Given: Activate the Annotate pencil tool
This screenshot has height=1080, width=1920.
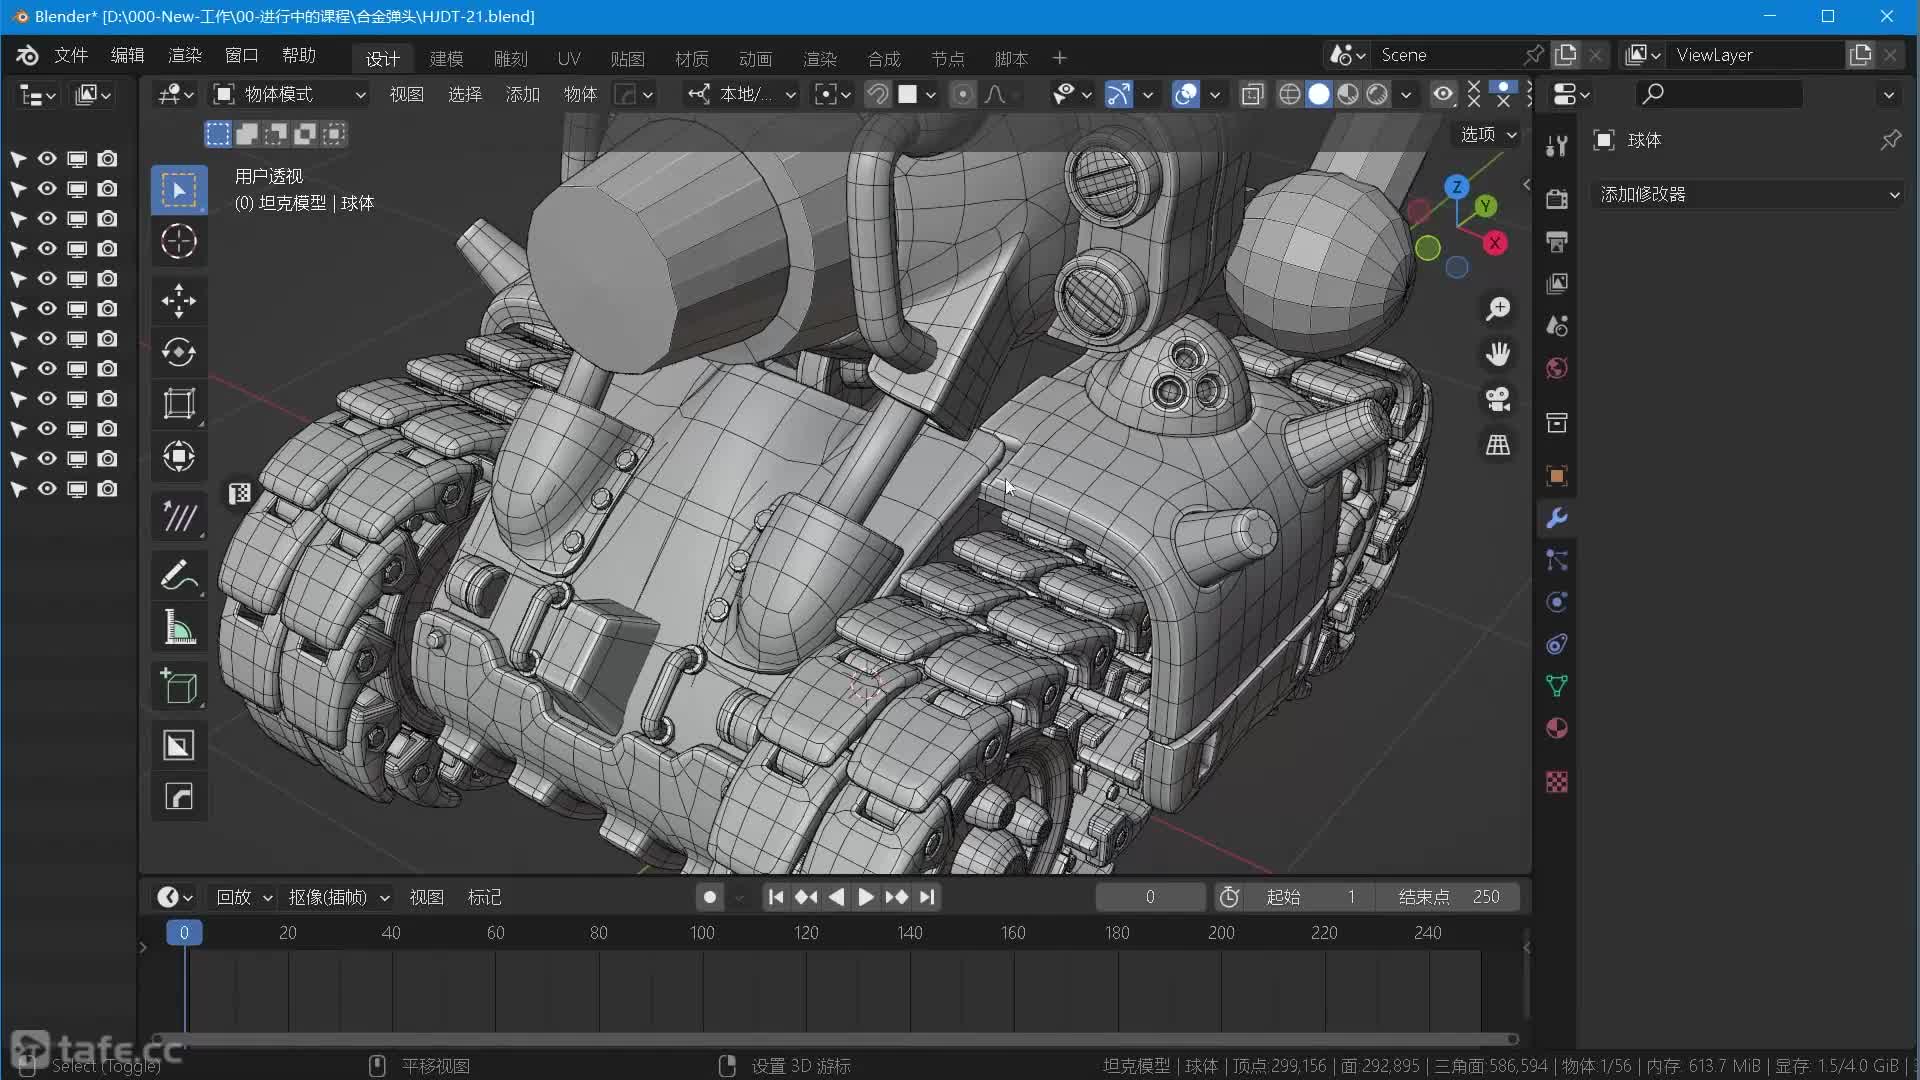Looking at the screenshot, I should point(179,576).
